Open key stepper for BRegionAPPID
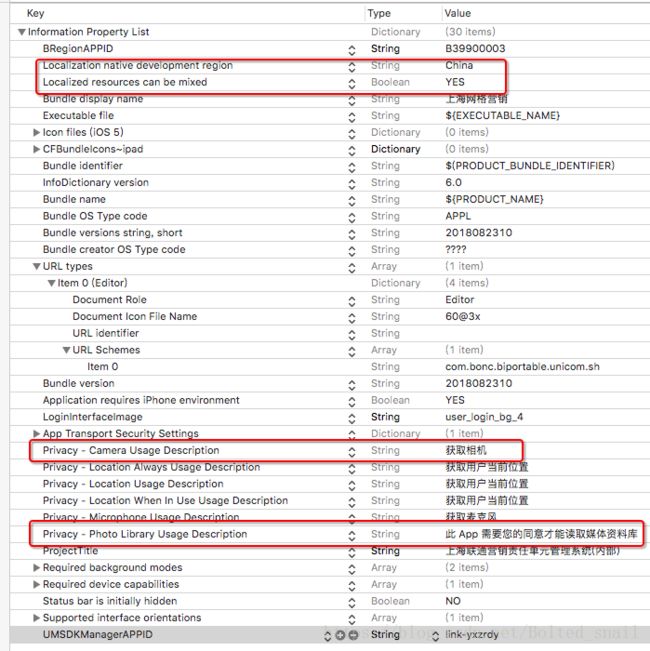 (x=352, y=50)
